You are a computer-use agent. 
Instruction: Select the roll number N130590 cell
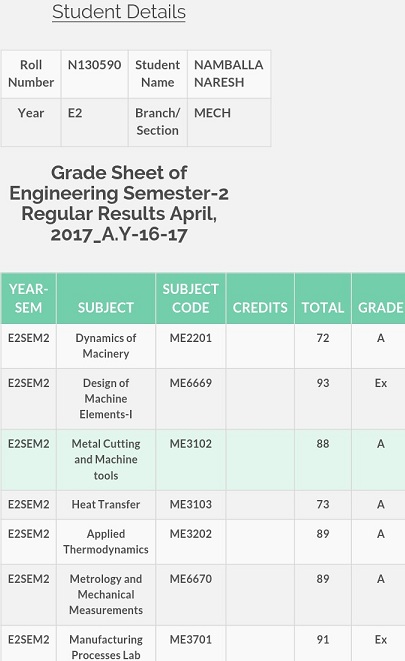point(94,74)
